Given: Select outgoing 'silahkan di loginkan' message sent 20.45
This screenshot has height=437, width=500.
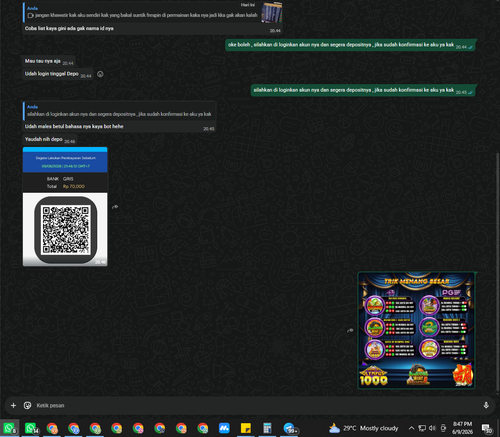Looking at the screenshot, I should pyautogui.click(x=363, y=90).
